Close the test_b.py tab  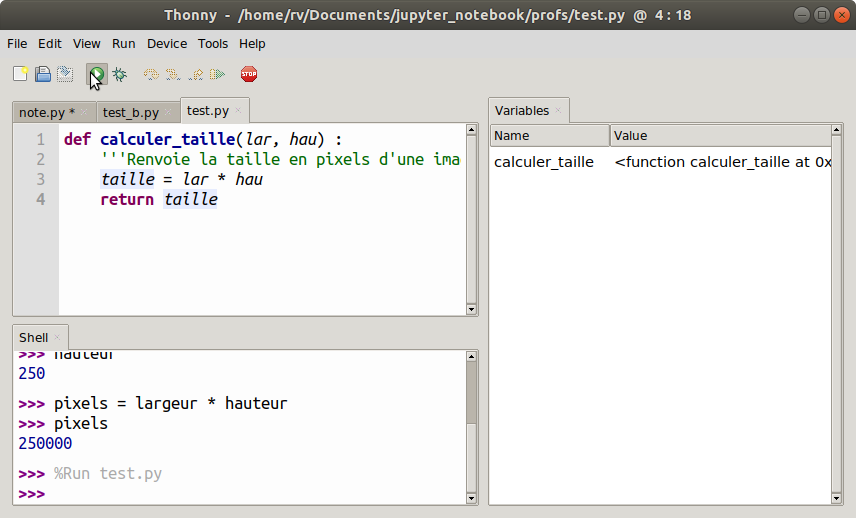(168, 112)
